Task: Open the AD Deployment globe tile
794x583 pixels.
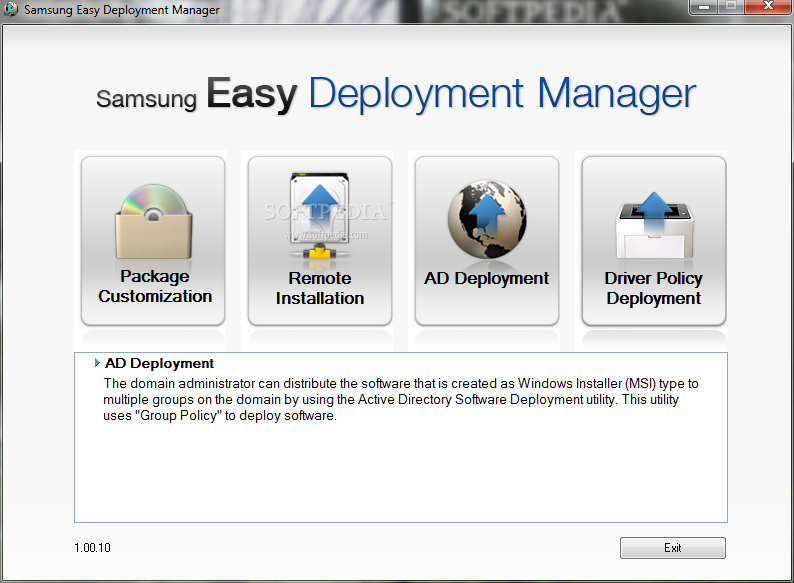Action: [487, 241]
